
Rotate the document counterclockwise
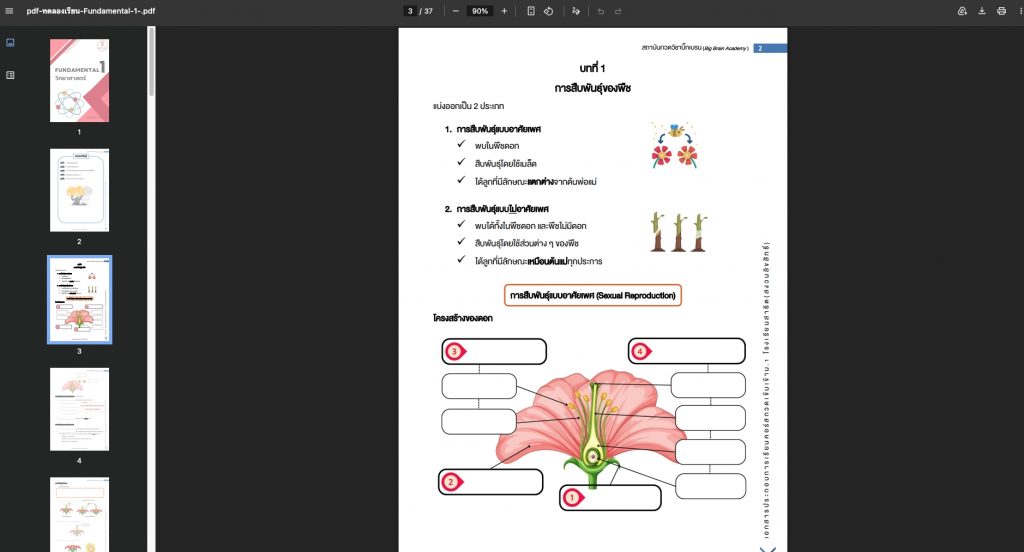pyautogui.click(x=548, y=11)
